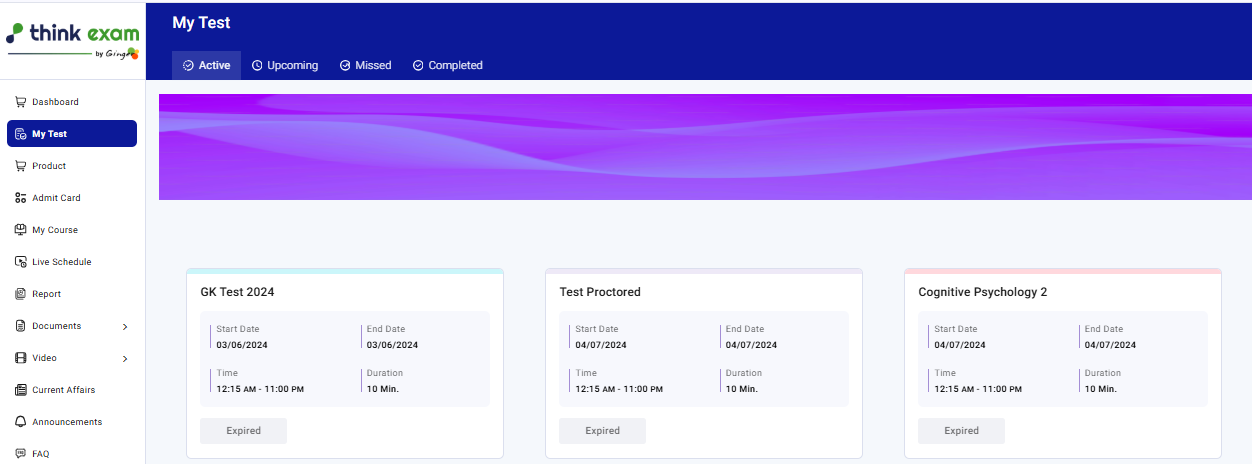
Task: Click the Report icon in sidebar
Action: click(x=21, y=294)
